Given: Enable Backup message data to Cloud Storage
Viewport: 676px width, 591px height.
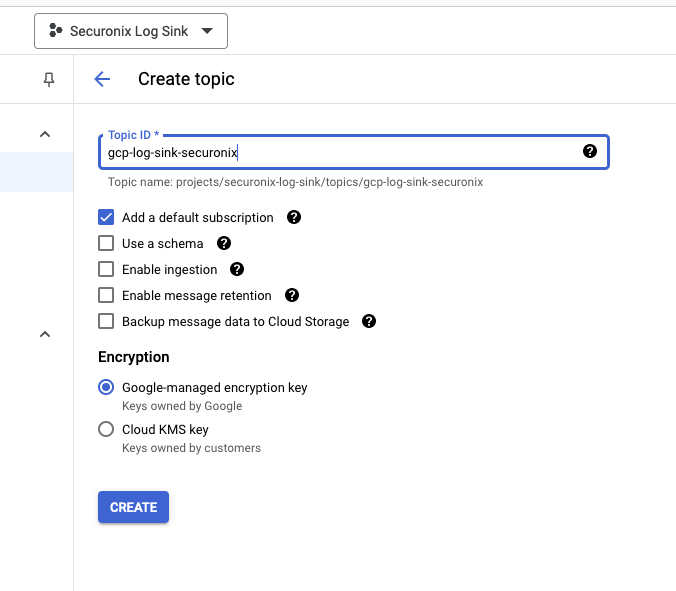Looking at the screenshot, I should click(106, 321).
